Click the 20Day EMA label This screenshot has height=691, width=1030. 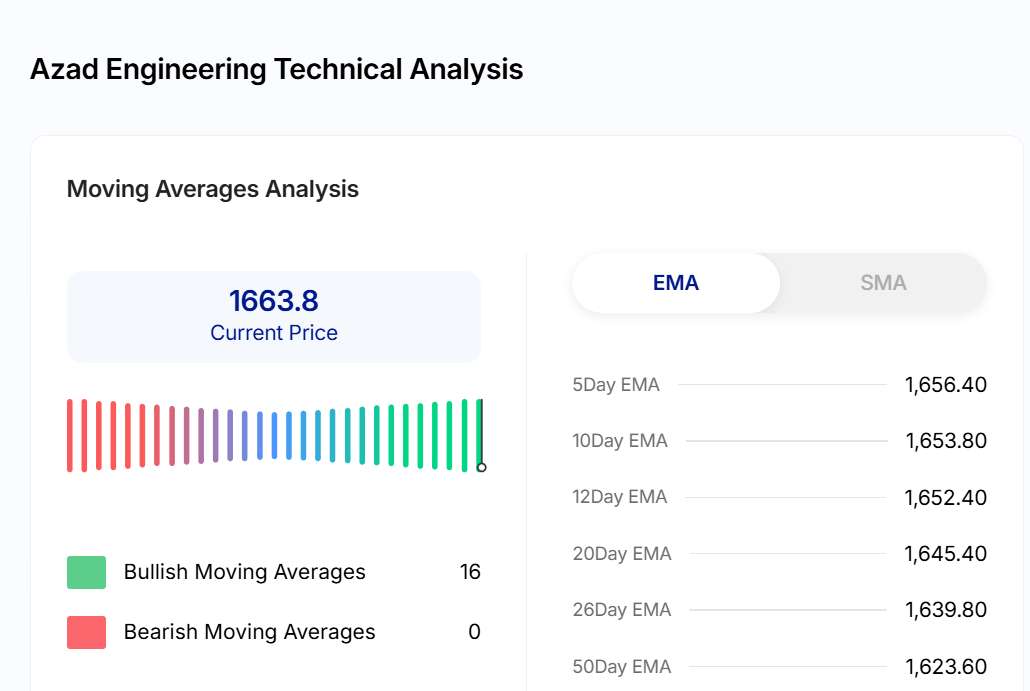pyautogui.click(x=622, y=554)
